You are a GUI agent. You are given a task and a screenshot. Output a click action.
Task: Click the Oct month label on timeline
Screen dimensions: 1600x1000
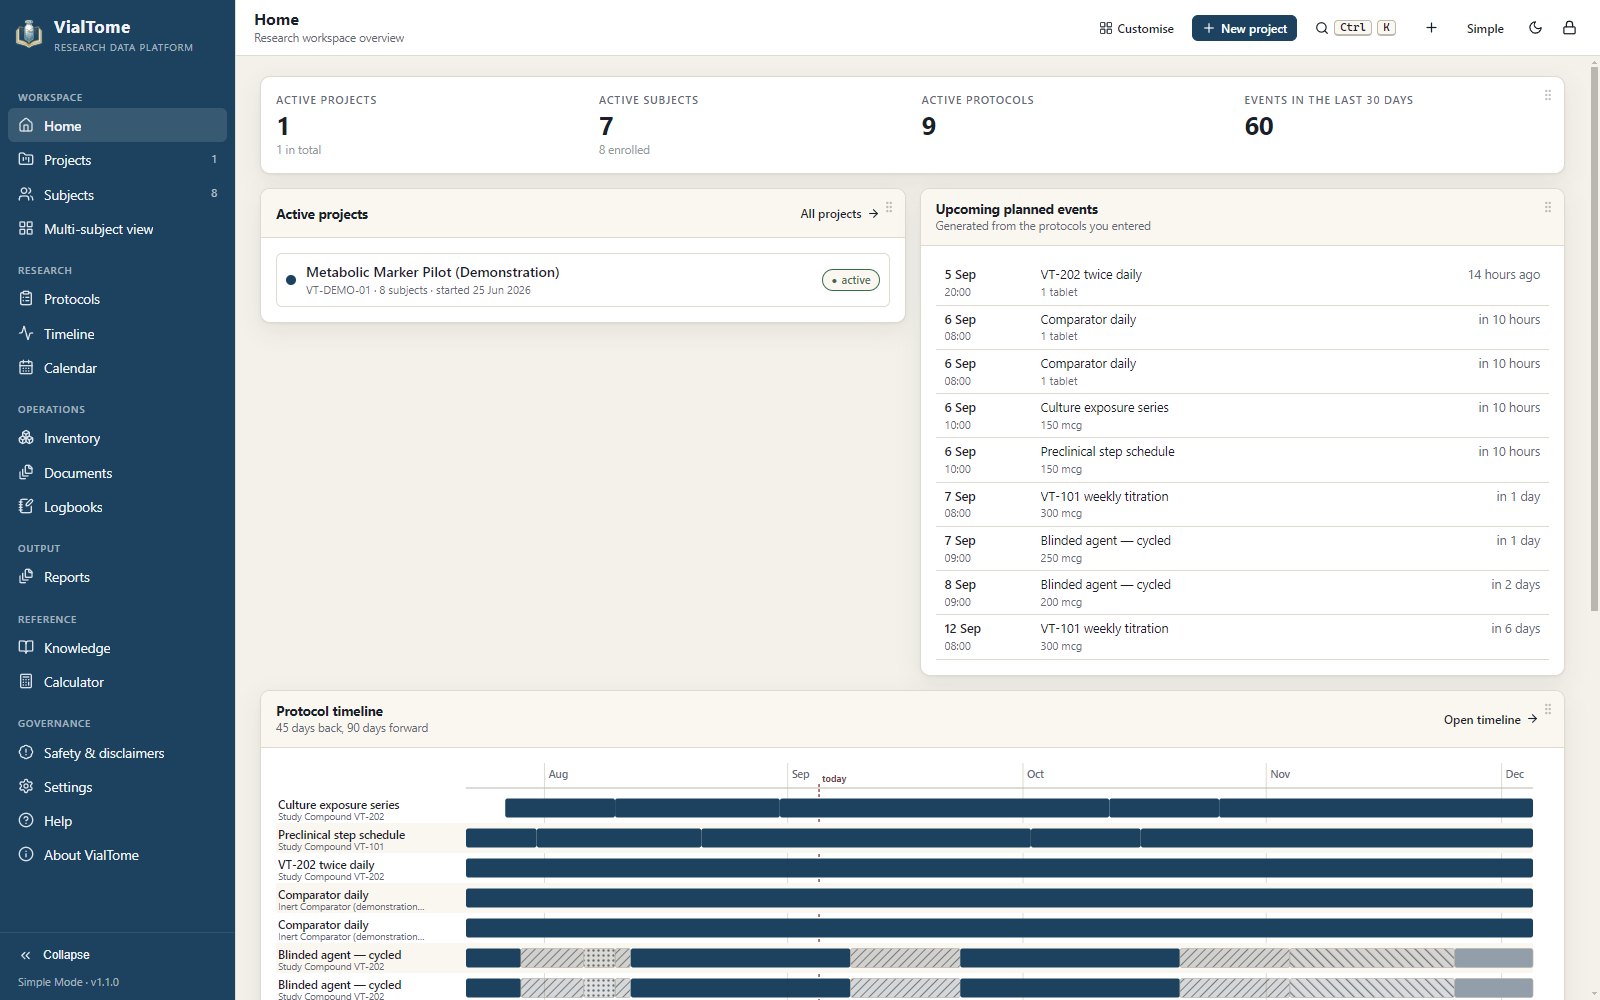[1035, 774]
